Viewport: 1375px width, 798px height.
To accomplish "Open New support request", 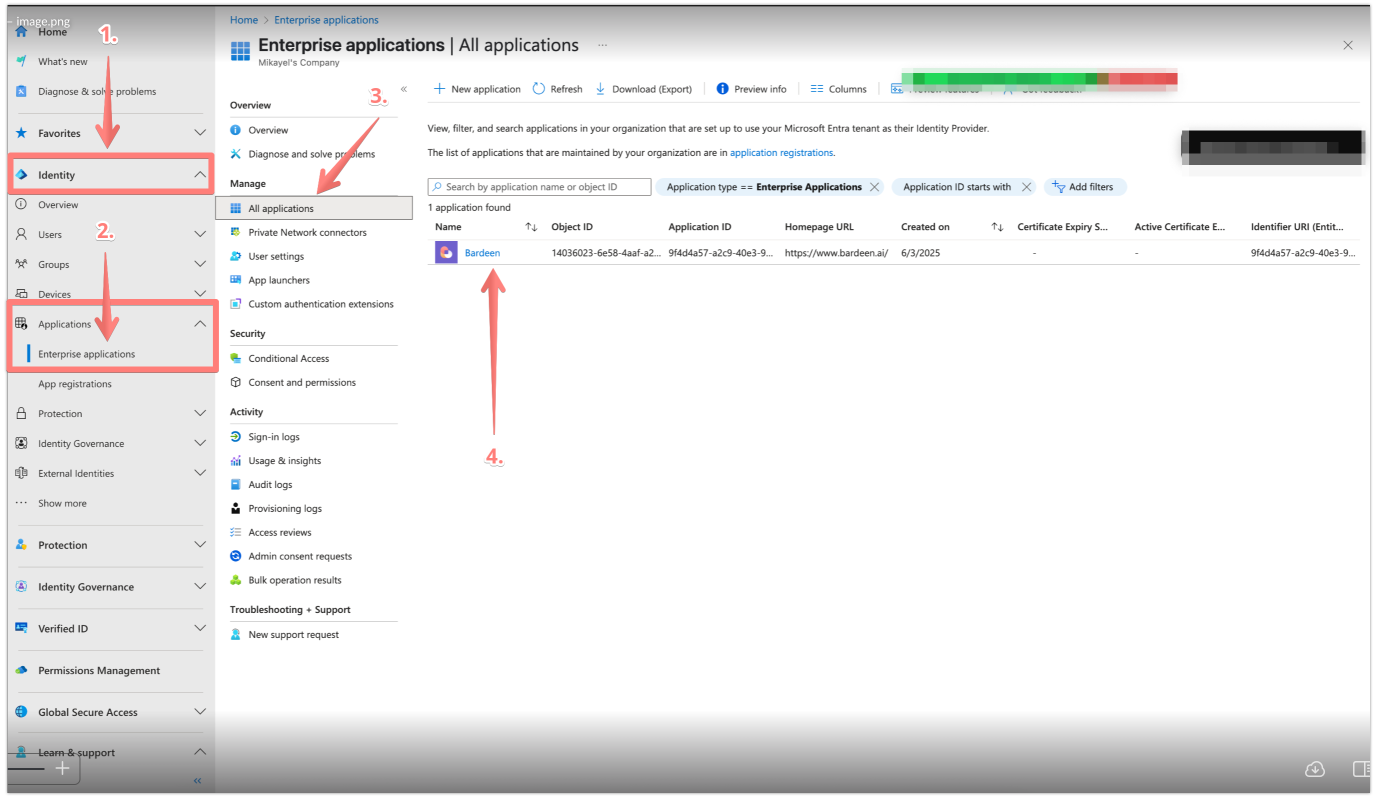I will pyautogui.click(x=293, y=634).
